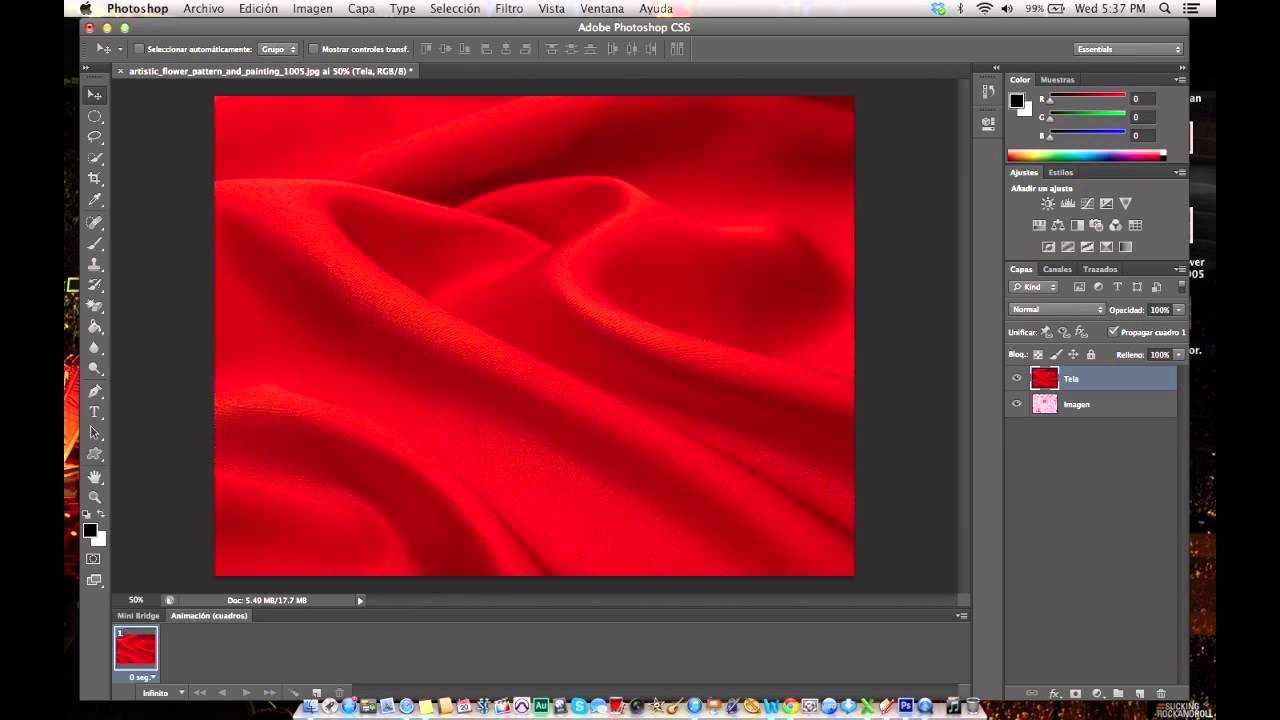
Task: Select animation frame 1 thumbnail
Action: click(136, 650)
